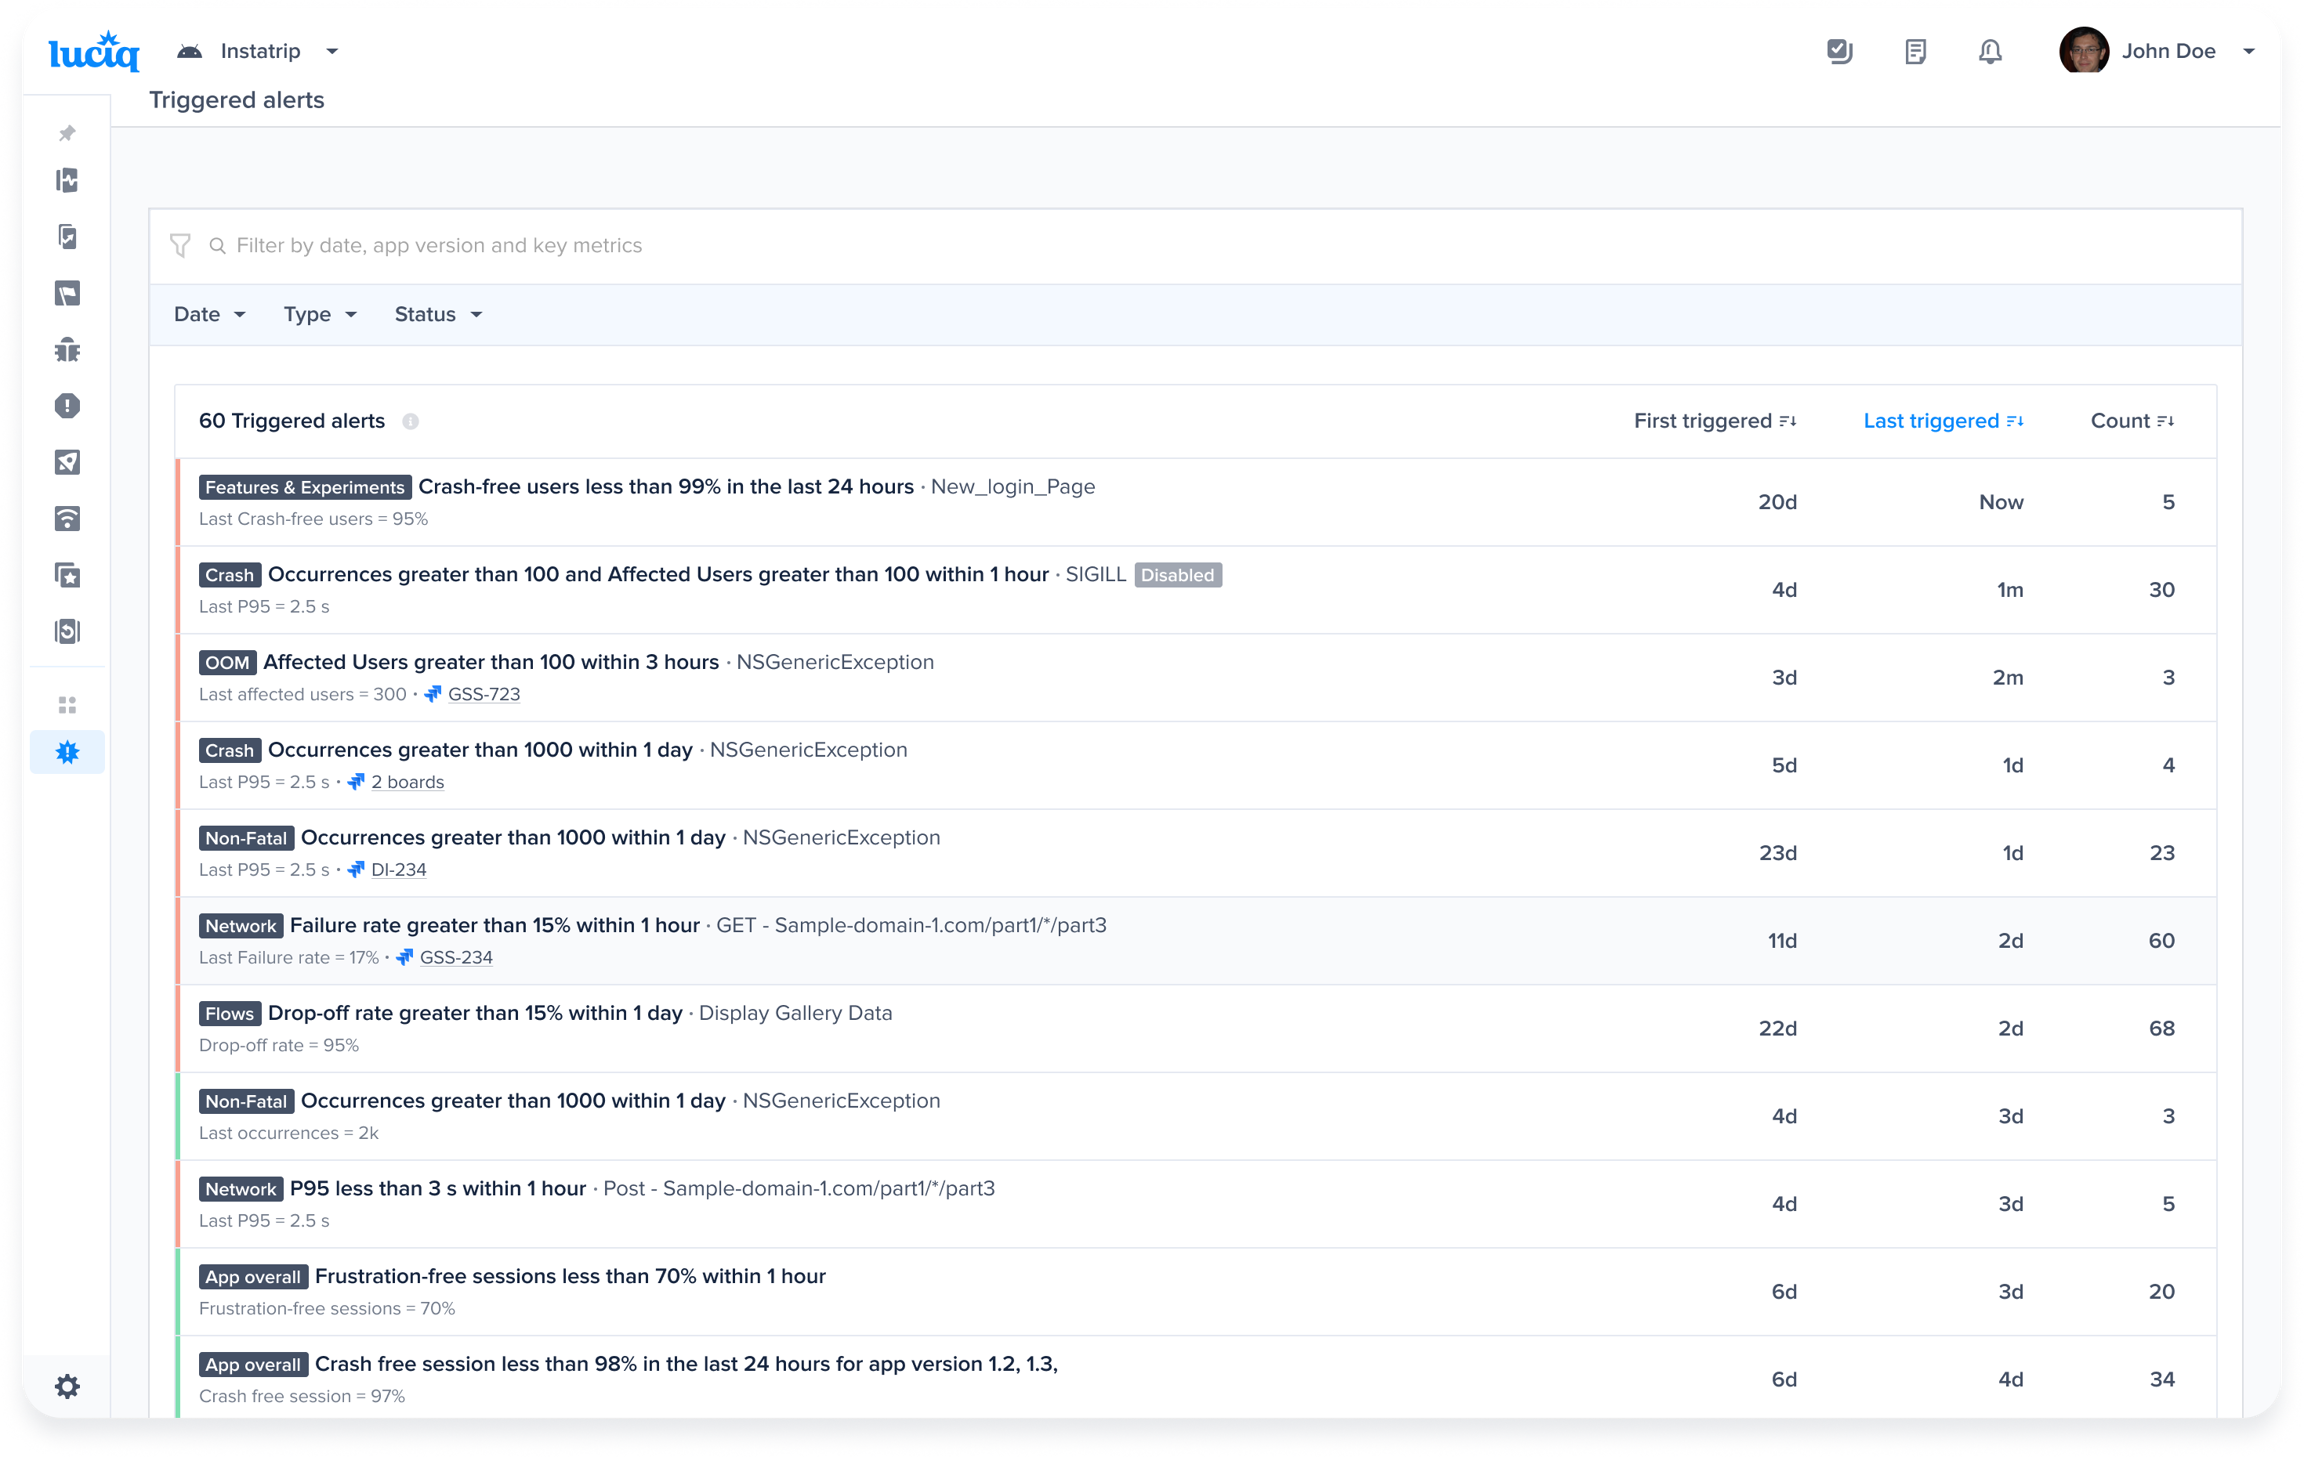Image resolution: width=2304 pixels, height=1457 pixels.
Task: Expand the Date filter dropdown
Action: 209,315
